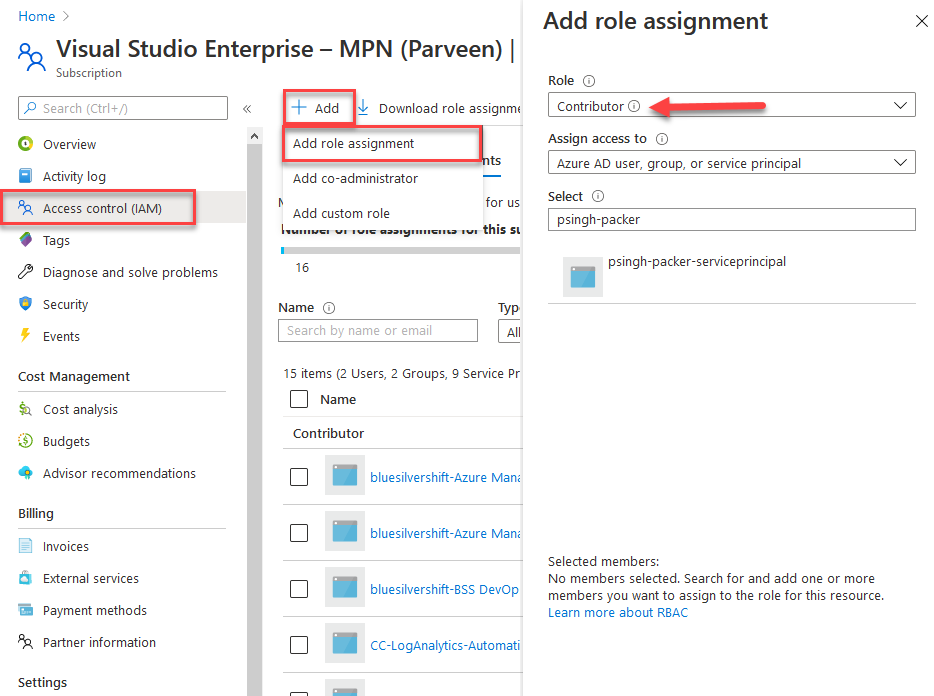Viewport: 934px width, 696px height.
Task: Click the Add button dropdown
Action: pyautogui.click(x=317, y=108)
